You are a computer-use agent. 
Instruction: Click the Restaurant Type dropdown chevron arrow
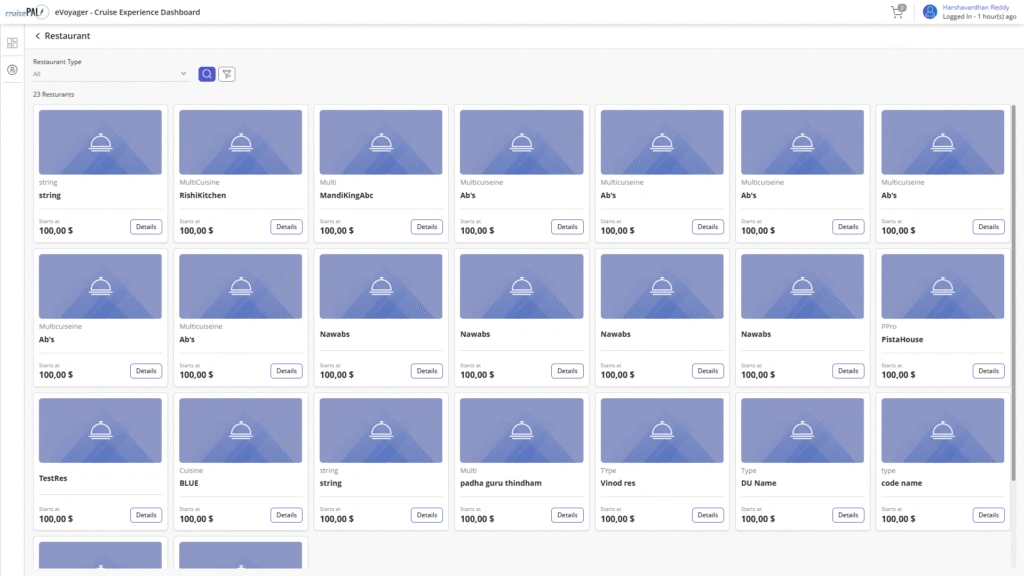pyautogui.click(x=183, y=74)
